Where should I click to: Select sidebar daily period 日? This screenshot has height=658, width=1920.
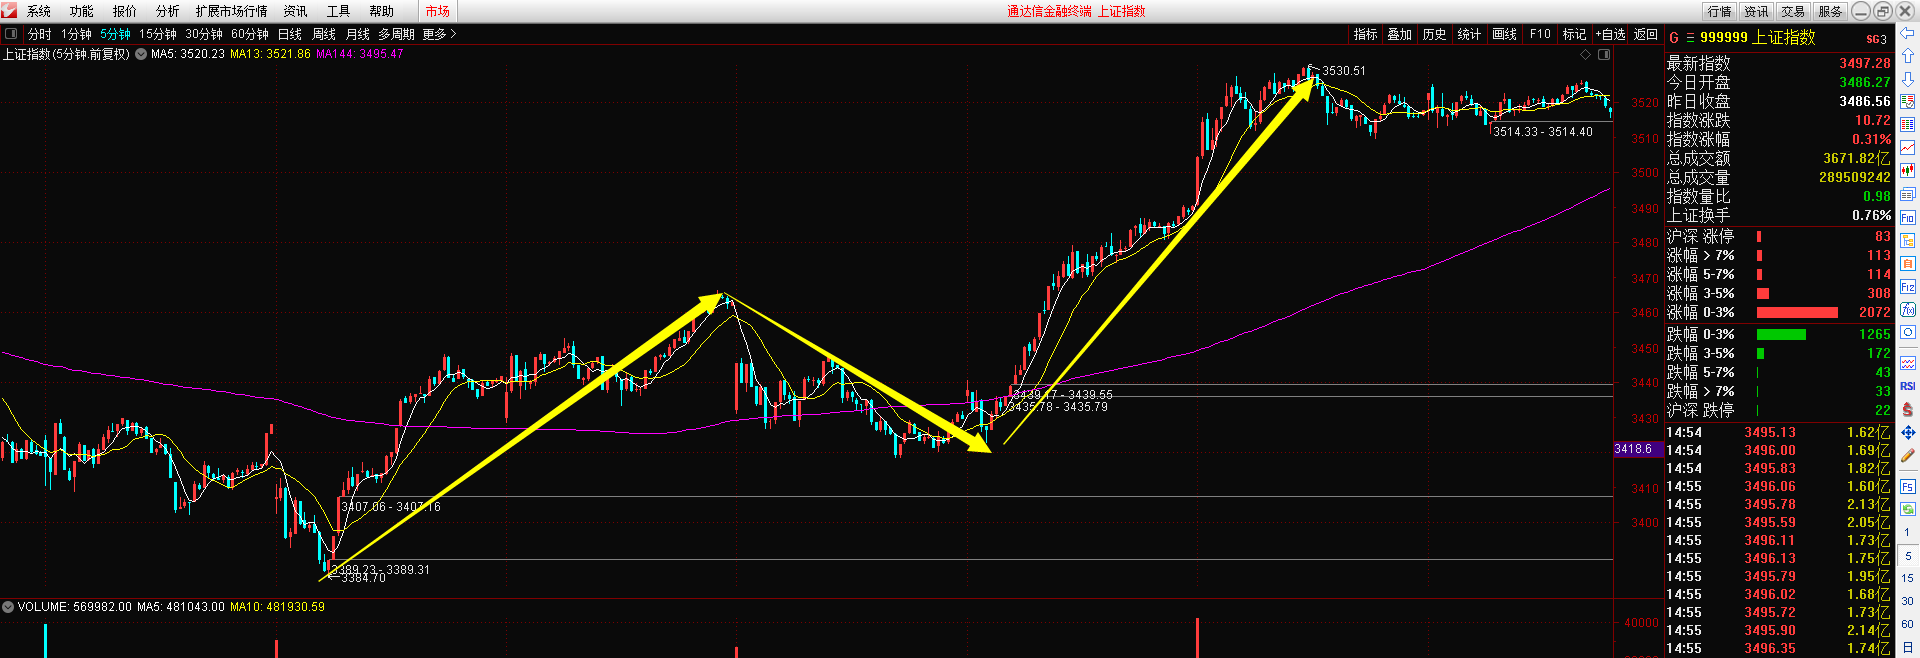click(1907, 647)
